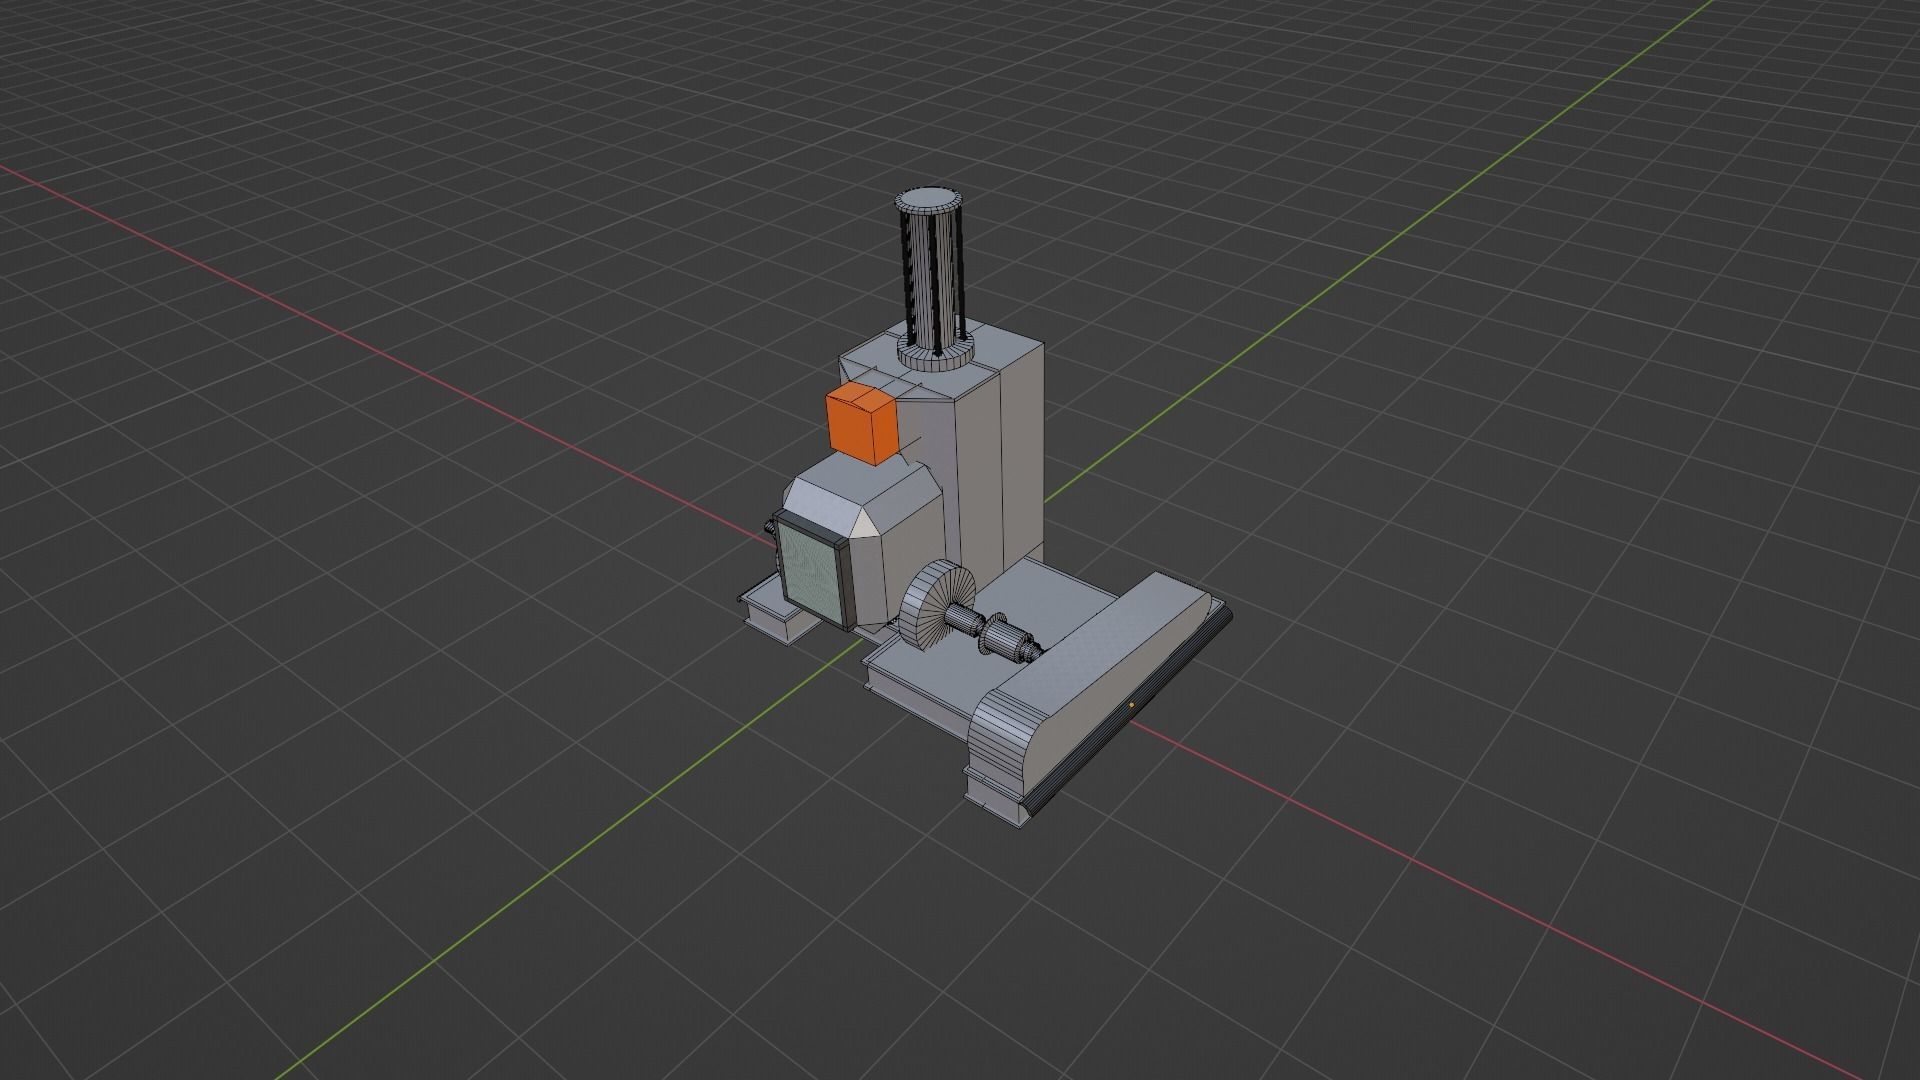Viewport: 1920px width, 1080px height.
Task: Select the ring collar at the chimney base
Action: tap(935, 354)
